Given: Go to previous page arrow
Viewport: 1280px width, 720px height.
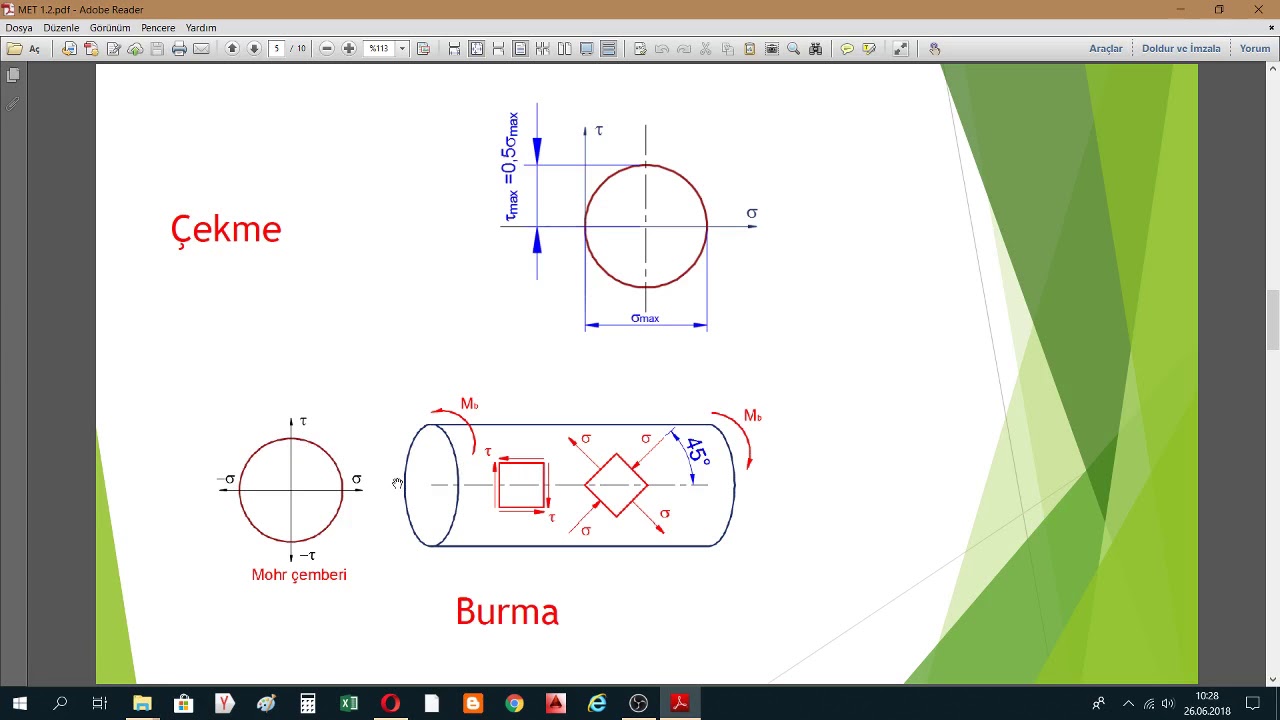Looking at the screenshot, I should click(232, 48).
